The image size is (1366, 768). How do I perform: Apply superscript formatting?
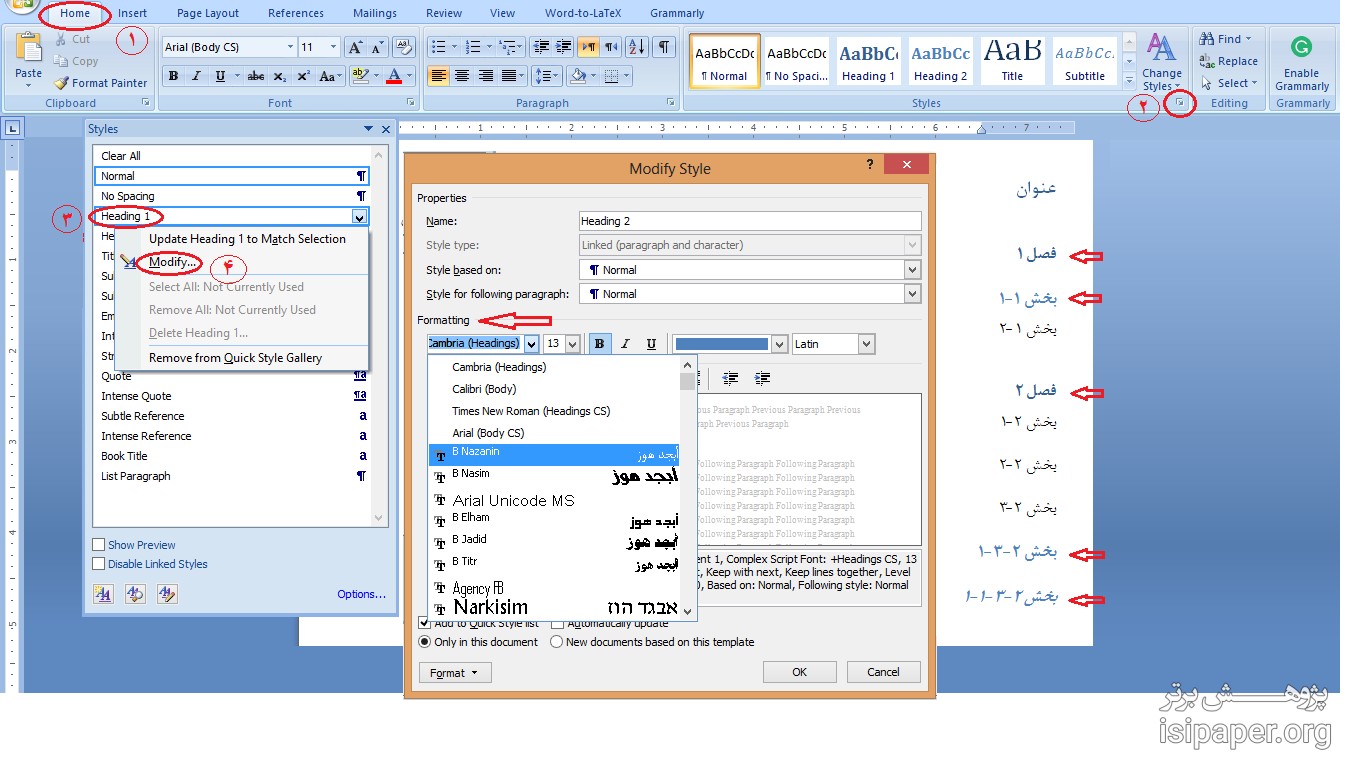[x=303, y=76]
